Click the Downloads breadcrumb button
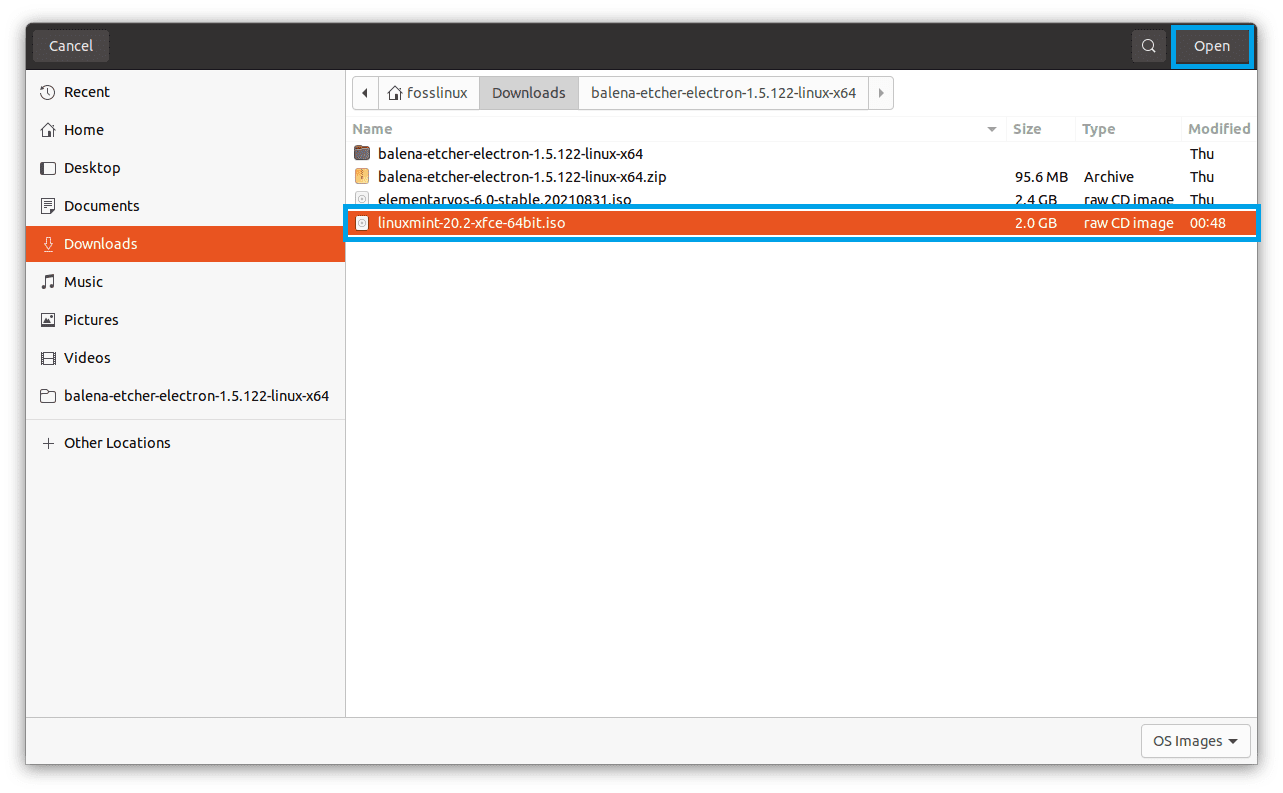Screen dimensions: 1283x793 [x=529, y=93]
